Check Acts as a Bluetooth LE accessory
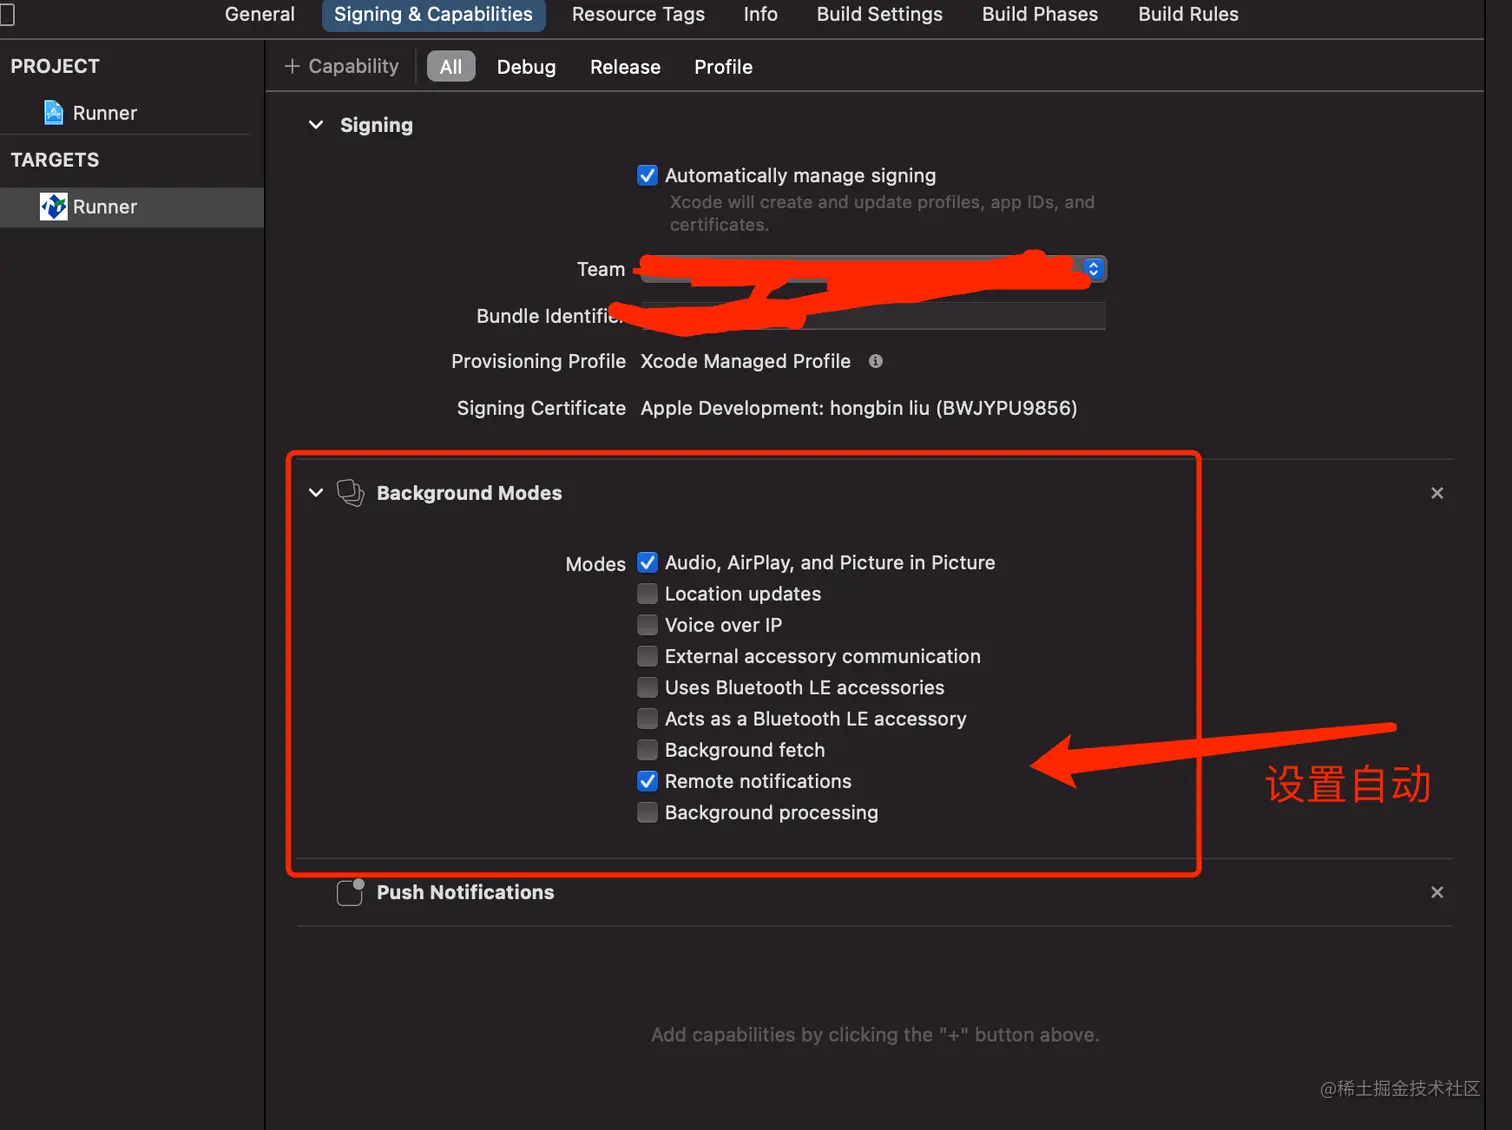The image size is (1512, 1130). click(x=648, y=719)
